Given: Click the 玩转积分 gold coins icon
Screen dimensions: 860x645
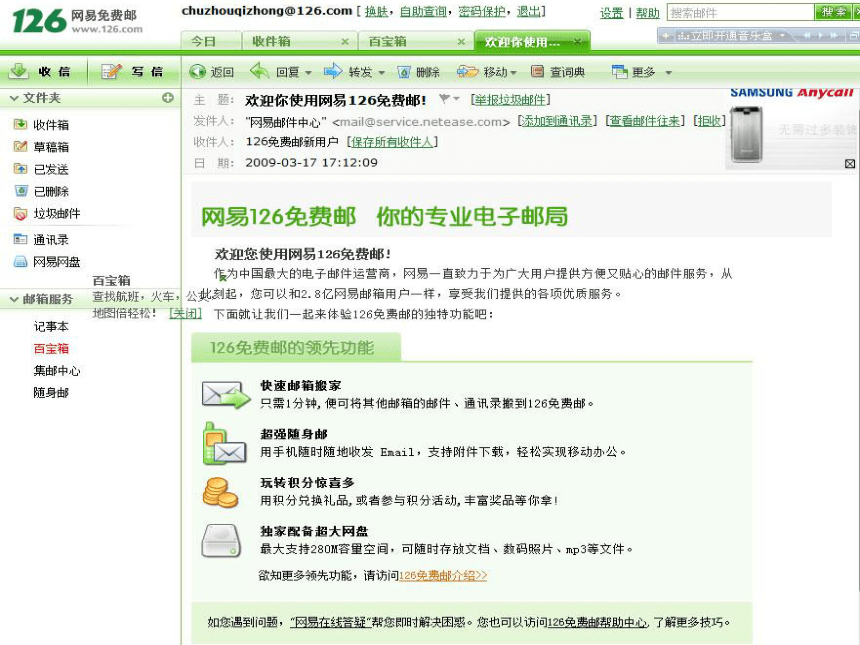Looking at the screenshot, I should (220, 491).
